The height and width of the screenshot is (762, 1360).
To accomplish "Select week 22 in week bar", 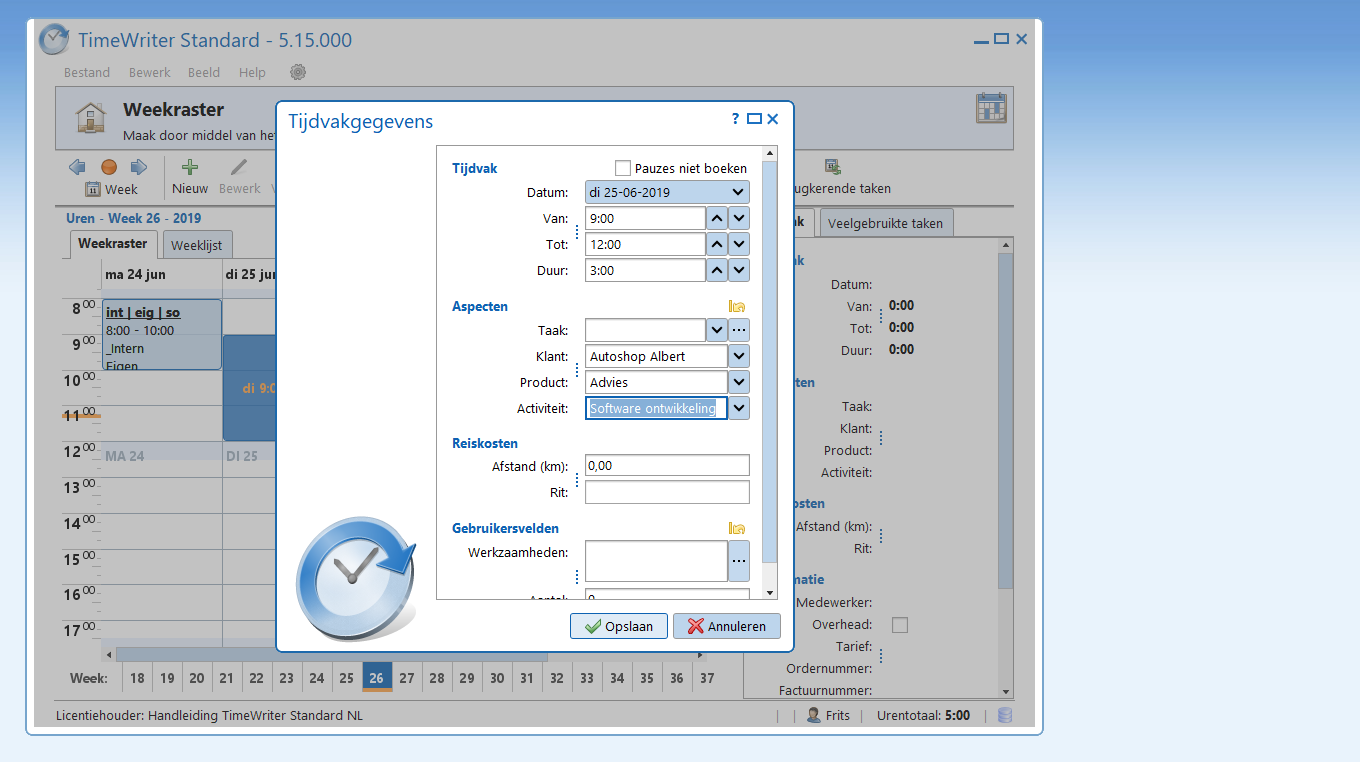I will pyautogui.click(x=257, y=678).
